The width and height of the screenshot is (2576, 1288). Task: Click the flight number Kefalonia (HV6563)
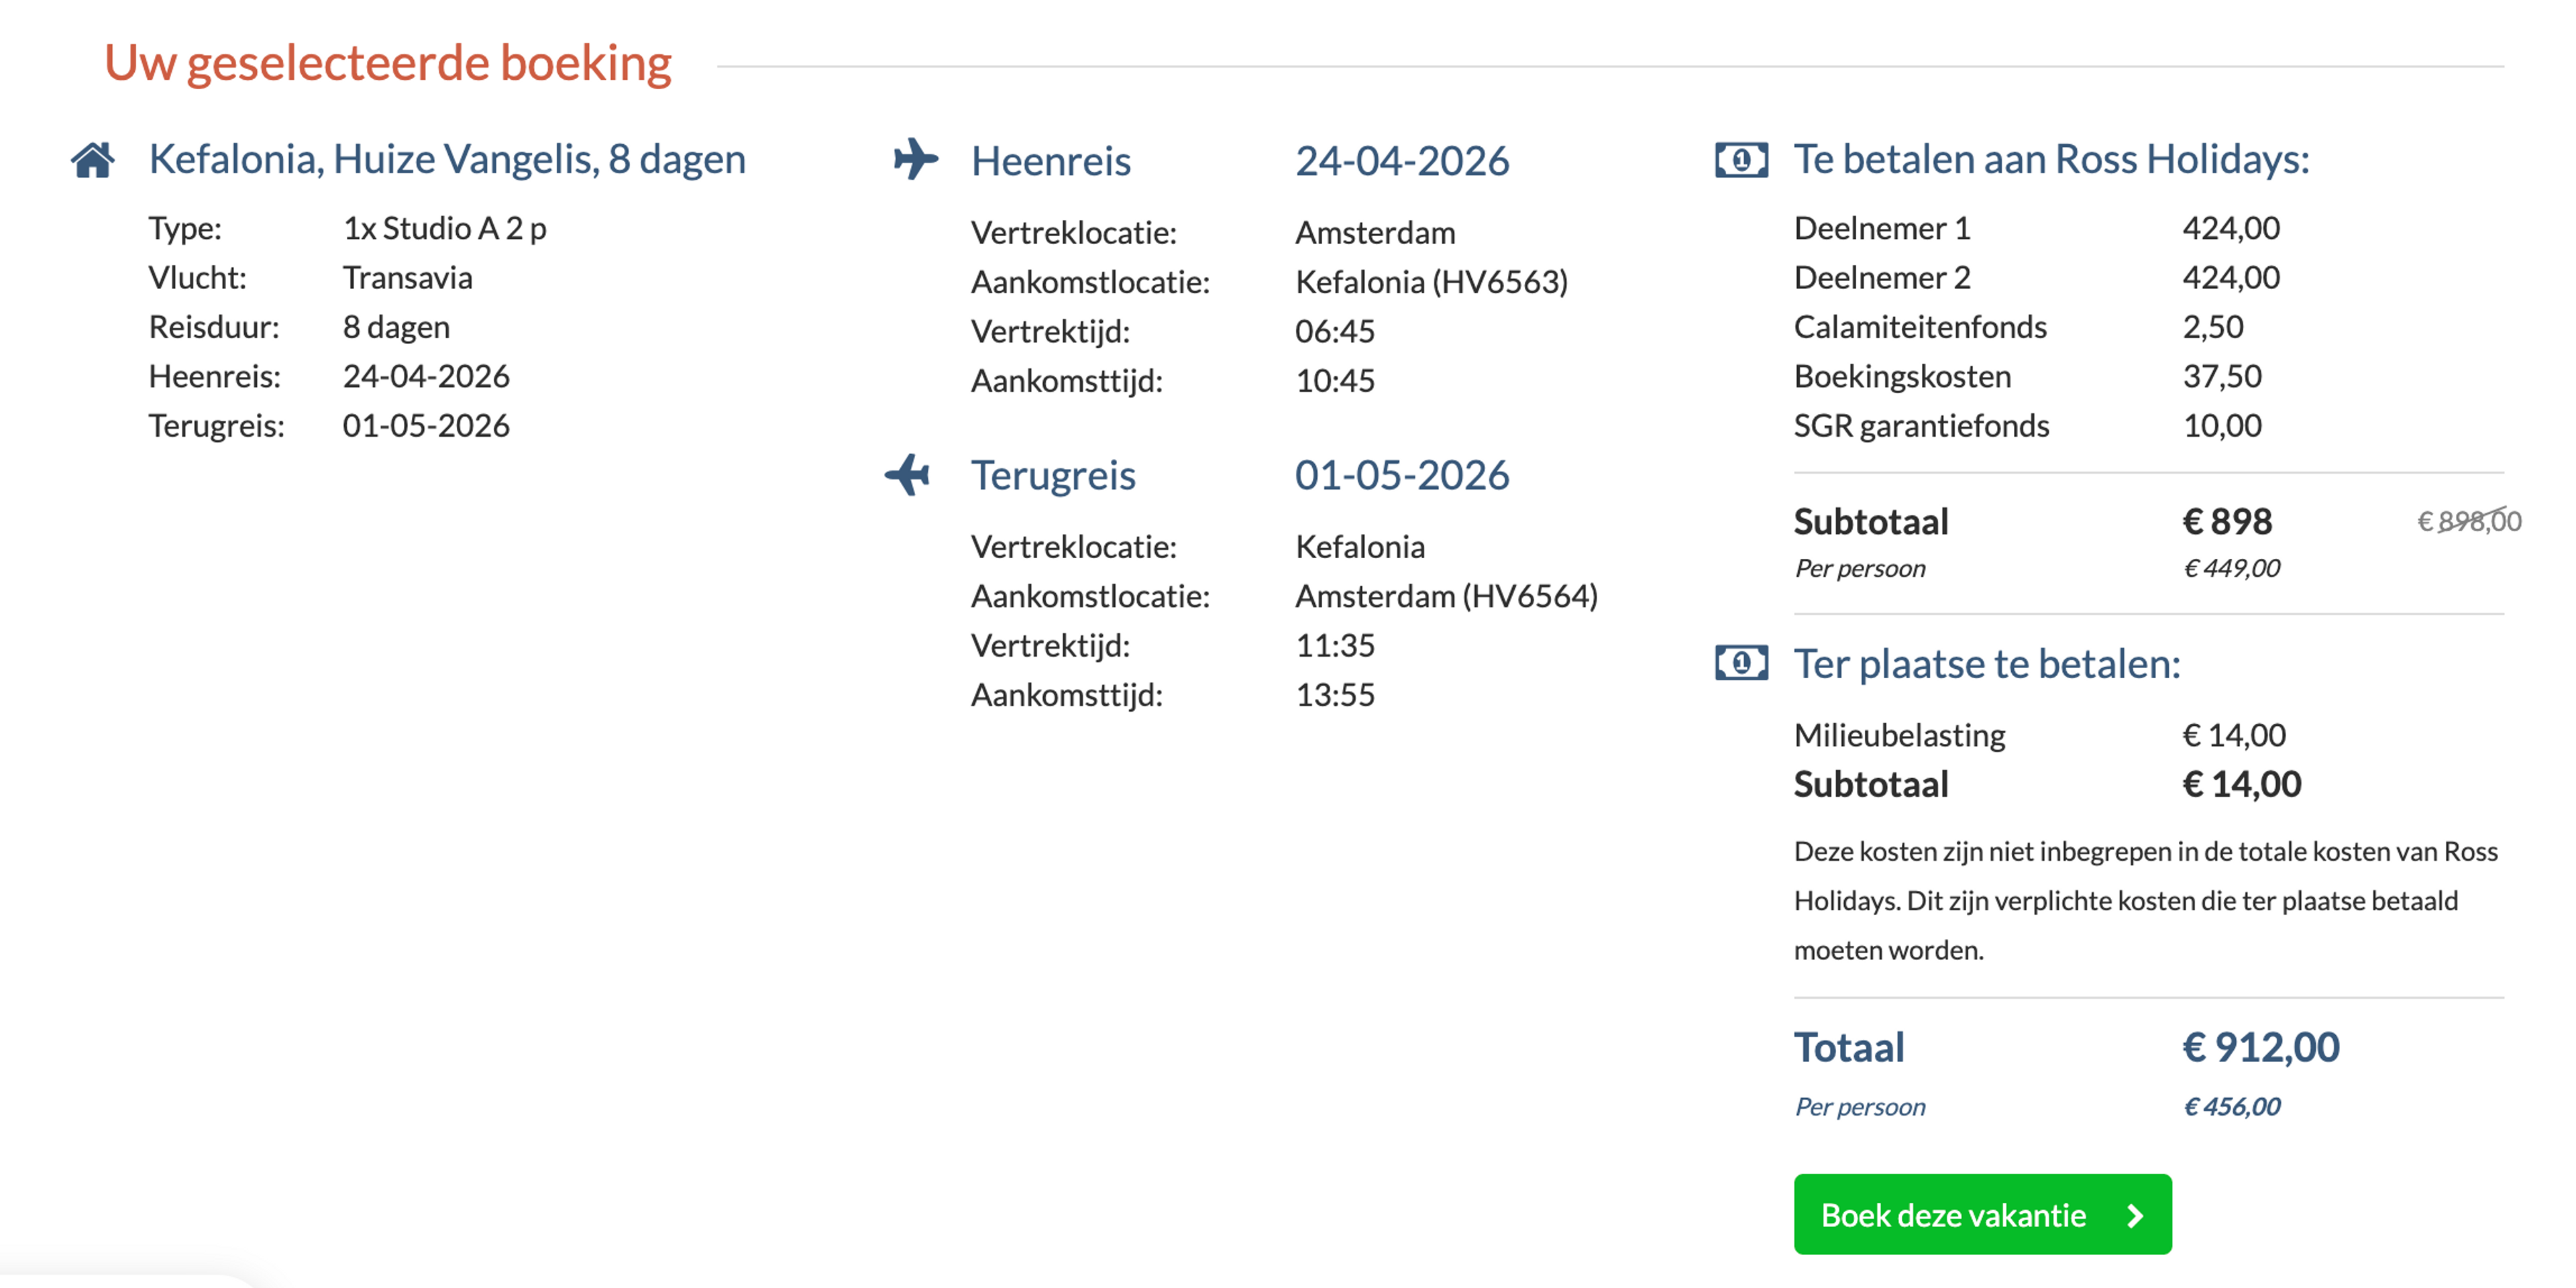[1431, 282]
